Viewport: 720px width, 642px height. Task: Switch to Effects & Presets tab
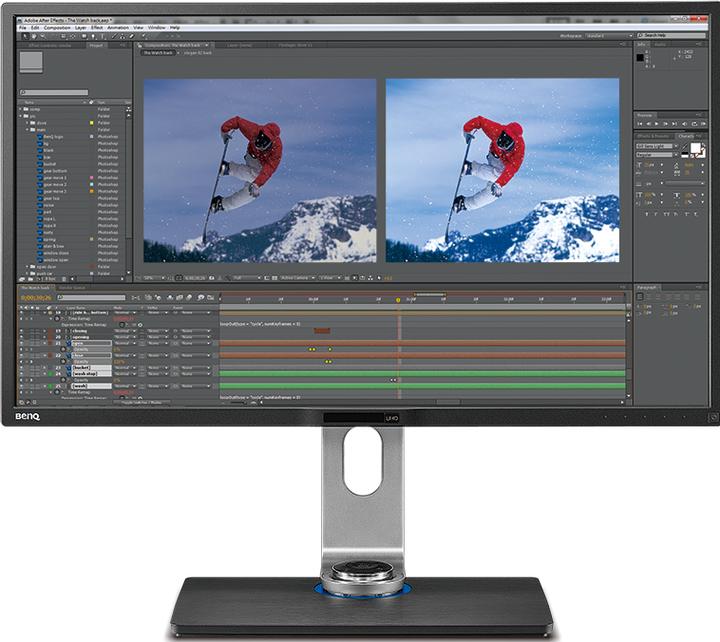(653, 136)
